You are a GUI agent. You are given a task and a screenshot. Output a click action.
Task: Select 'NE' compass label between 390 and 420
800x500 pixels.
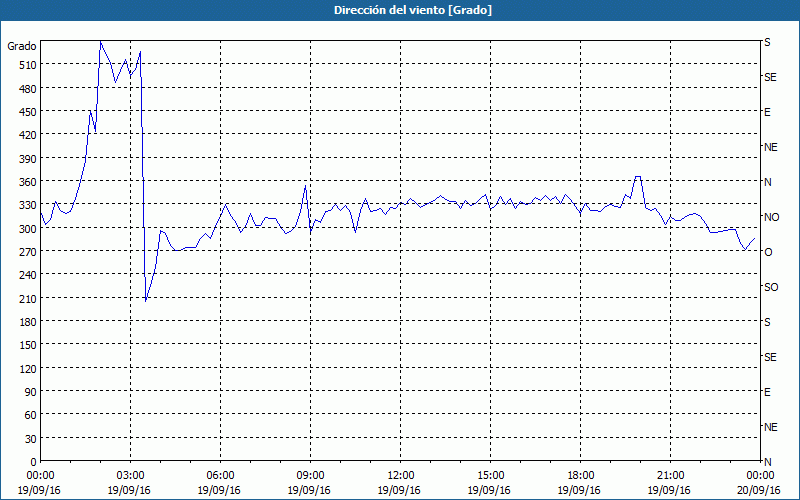tap(770, 147)
